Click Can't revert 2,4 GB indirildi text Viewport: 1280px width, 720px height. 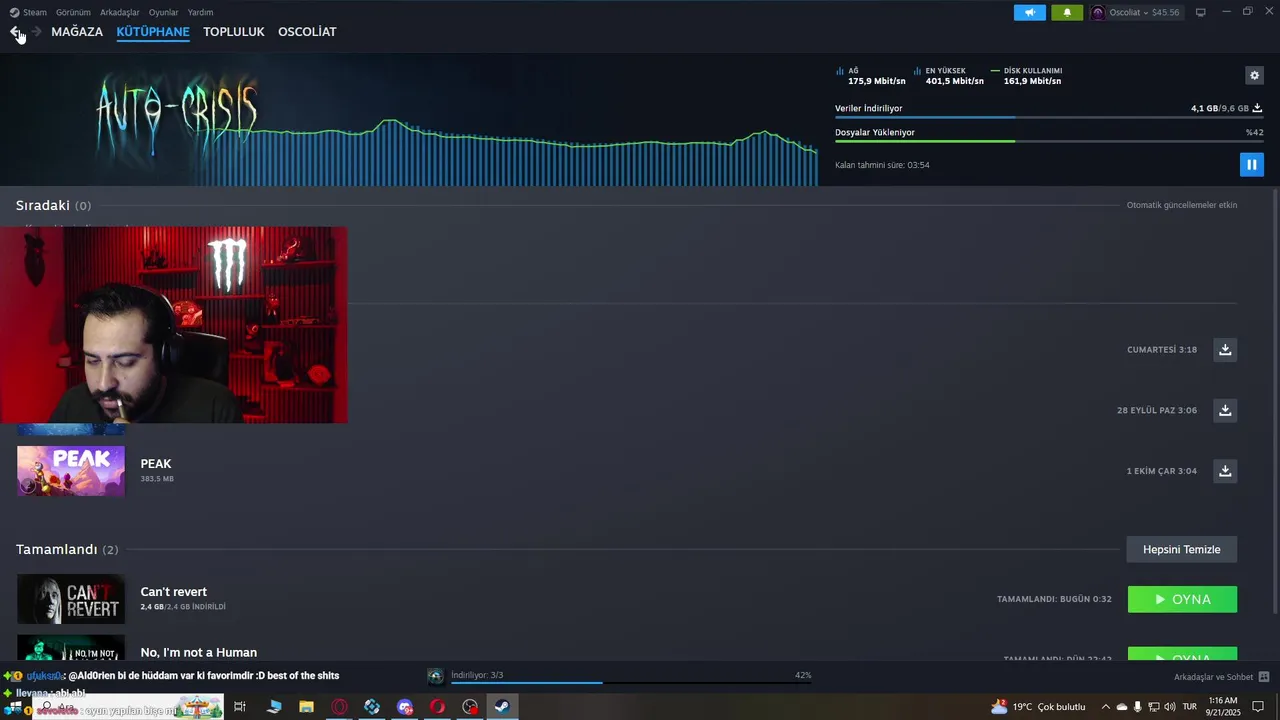click(x=183, y=607)
